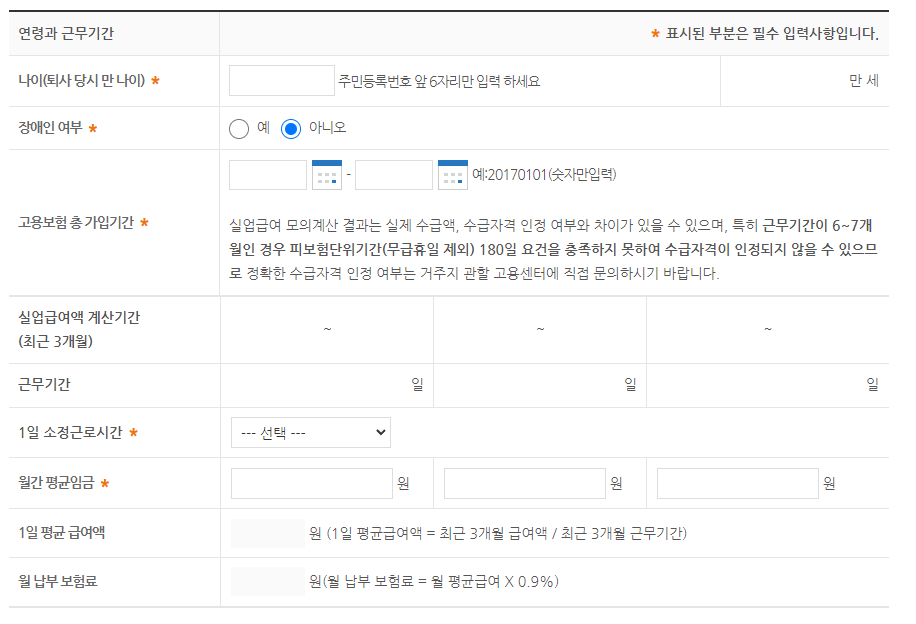Click the 월 납부 보험료 result field
Image resolution: width=916 pixels, height=624 pixels.
268,581
